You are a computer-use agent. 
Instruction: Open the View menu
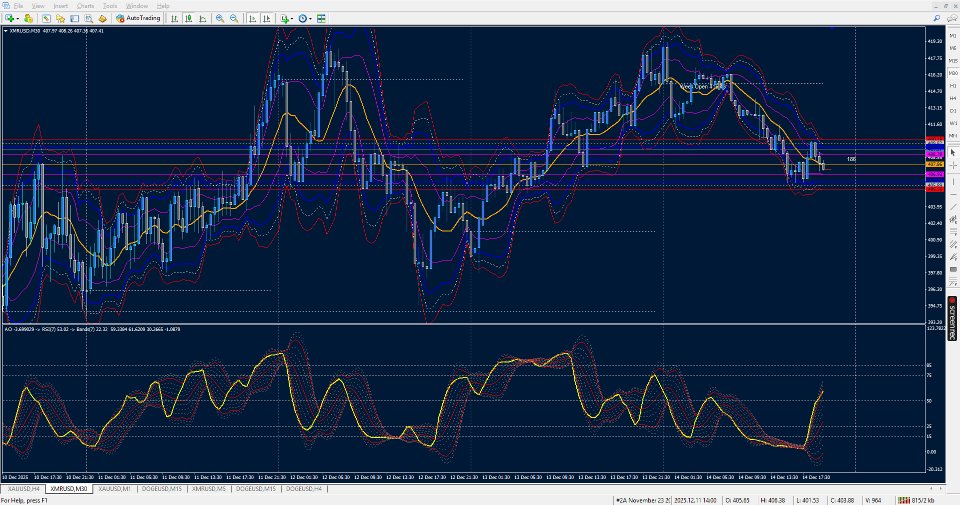pos(38,6)
